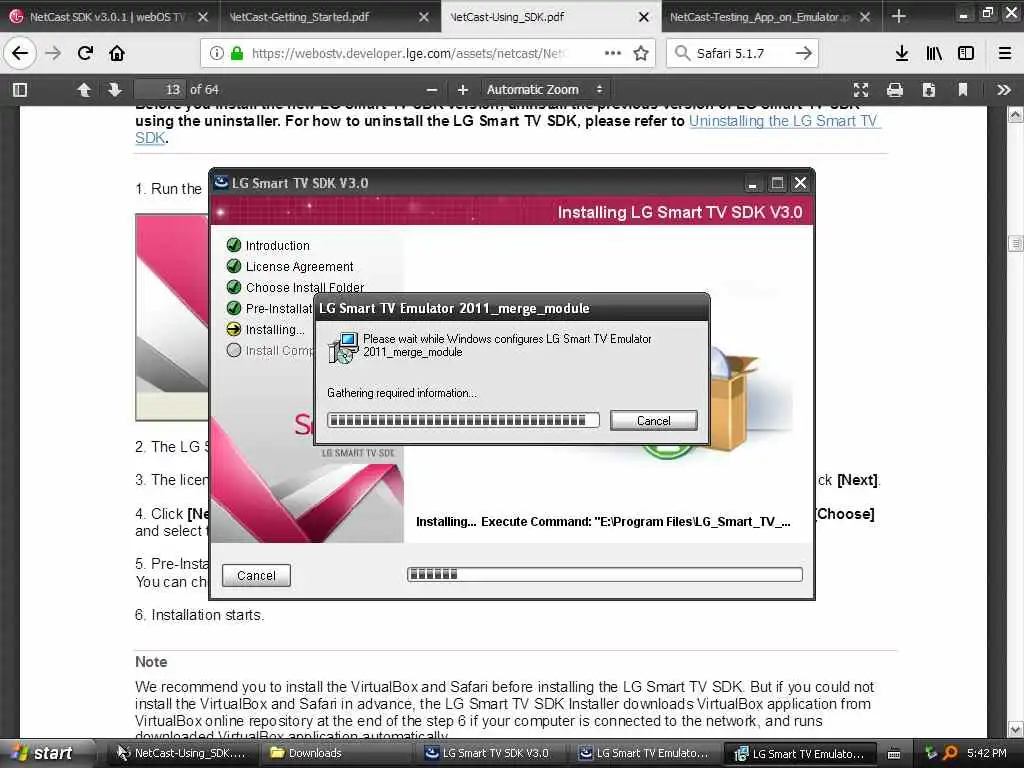Viewport: 1024px width, 768px height.
Task: Click the page number field showing 13
Action: [159, 89]
